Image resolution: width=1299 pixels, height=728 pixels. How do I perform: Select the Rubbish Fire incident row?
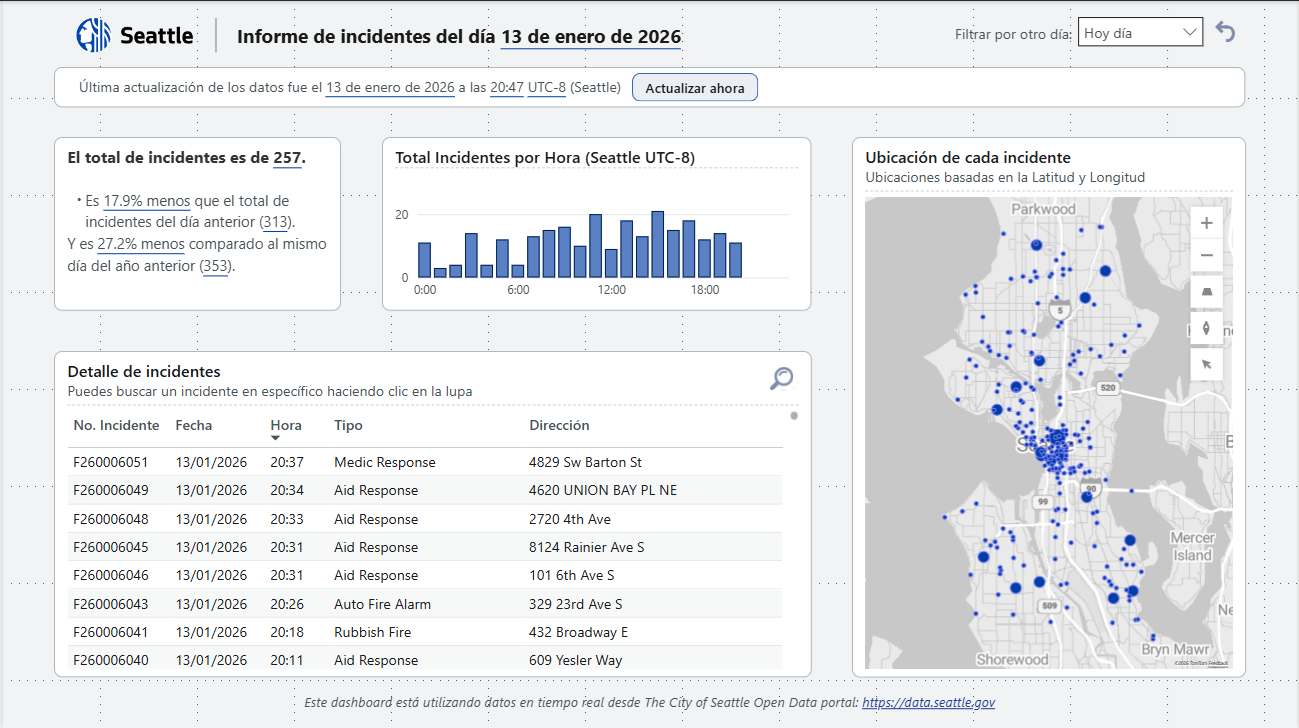coord(372,632)
